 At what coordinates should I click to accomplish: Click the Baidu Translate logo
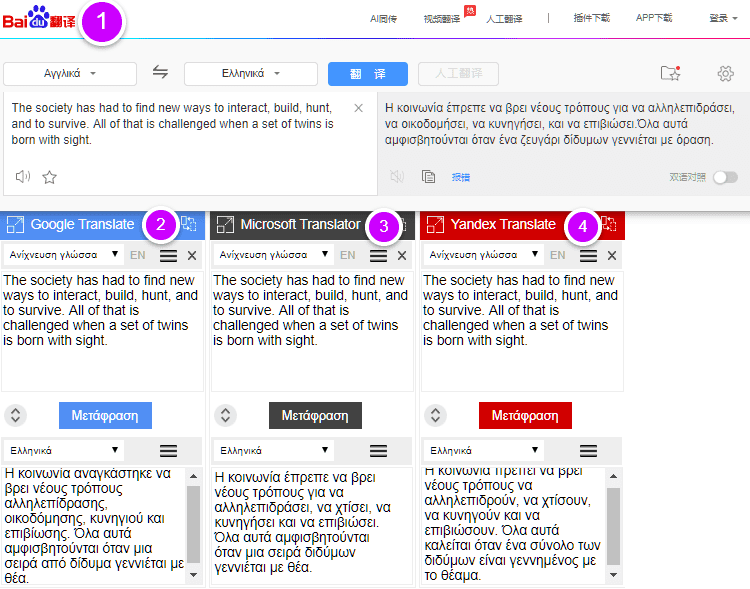[x=39, y=18]
